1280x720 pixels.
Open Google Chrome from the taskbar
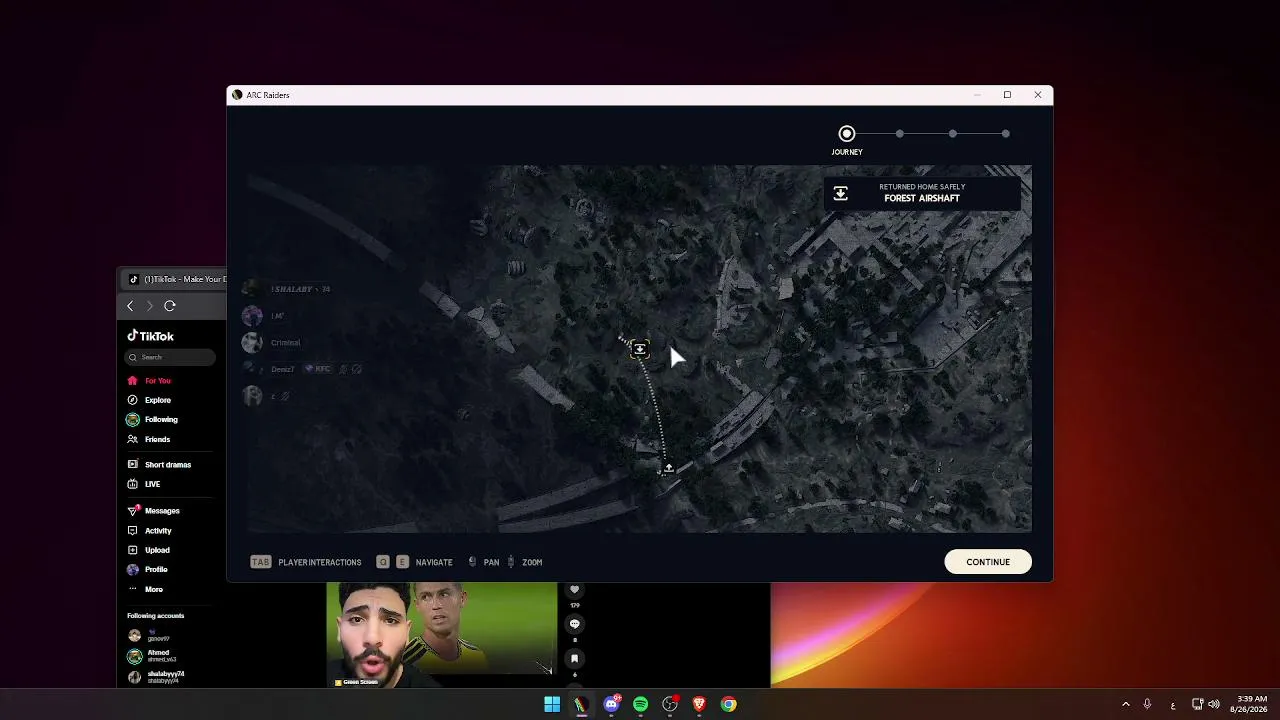pos(729,704)
